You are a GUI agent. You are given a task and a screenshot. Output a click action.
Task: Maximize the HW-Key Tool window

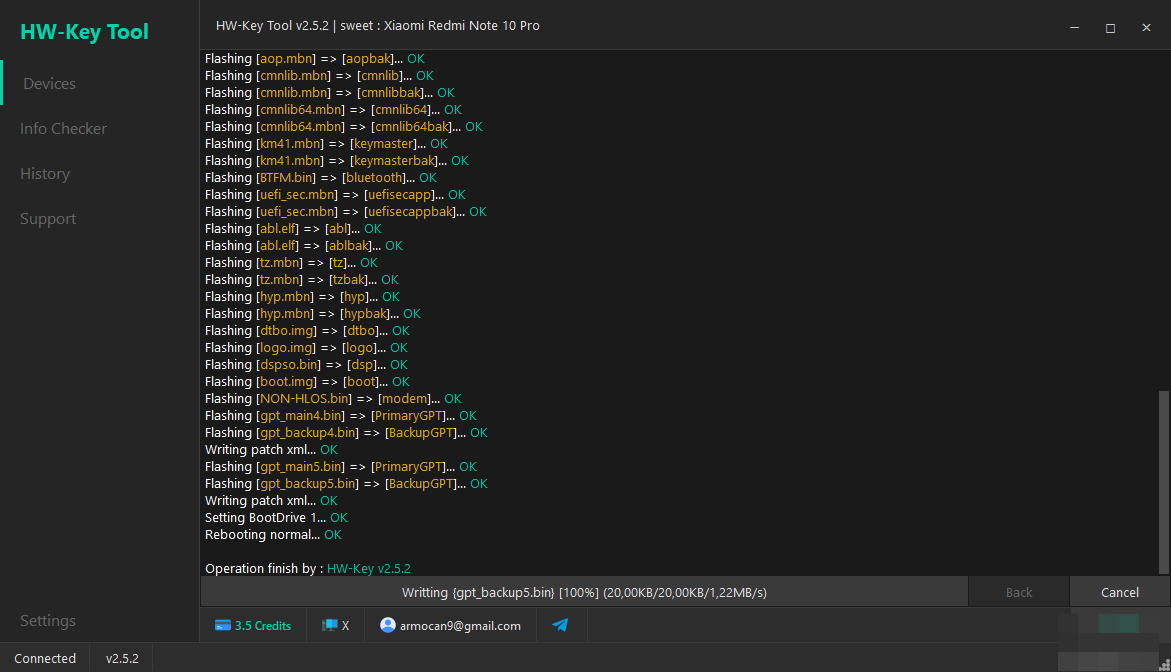pyautogui.click(x=1111, y=28)
